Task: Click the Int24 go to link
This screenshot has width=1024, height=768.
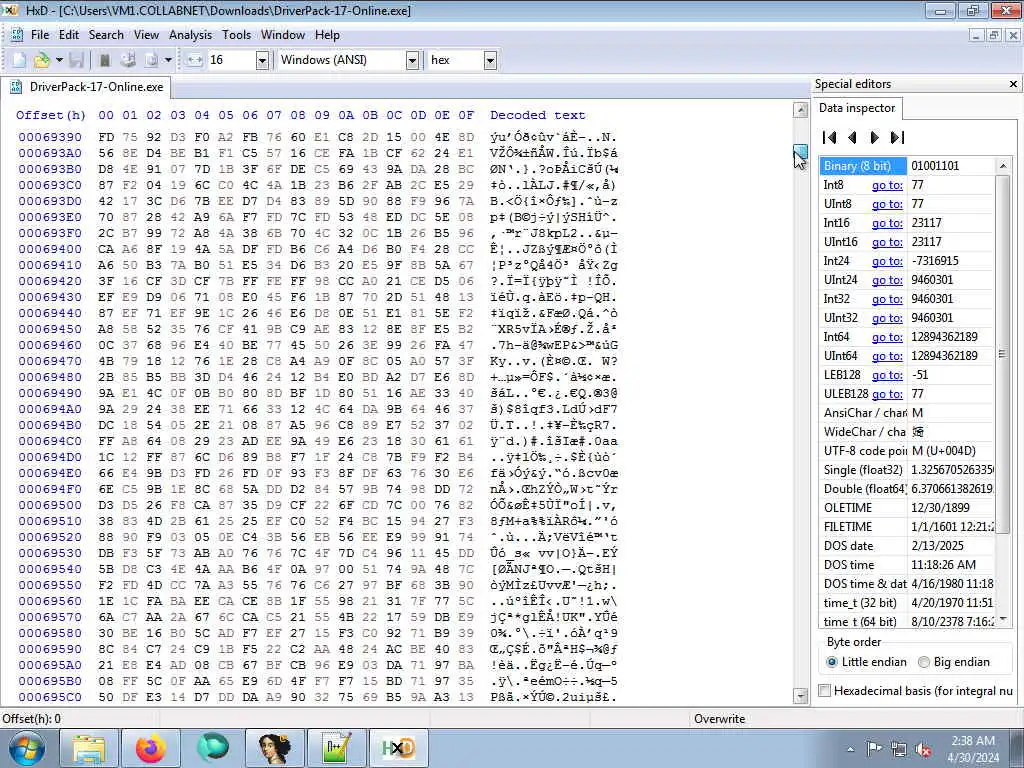Action: [887, 261]
